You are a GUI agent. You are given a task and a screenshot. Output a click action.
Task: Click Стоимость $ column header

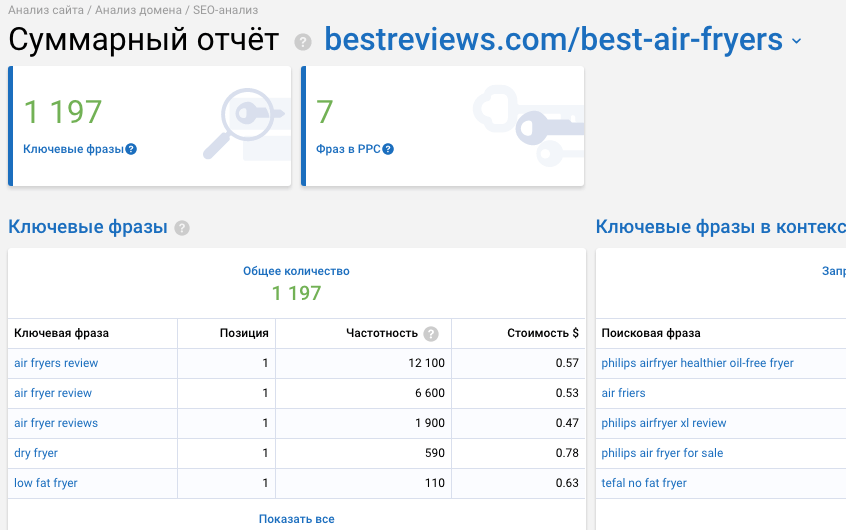[x=543, y=333]
